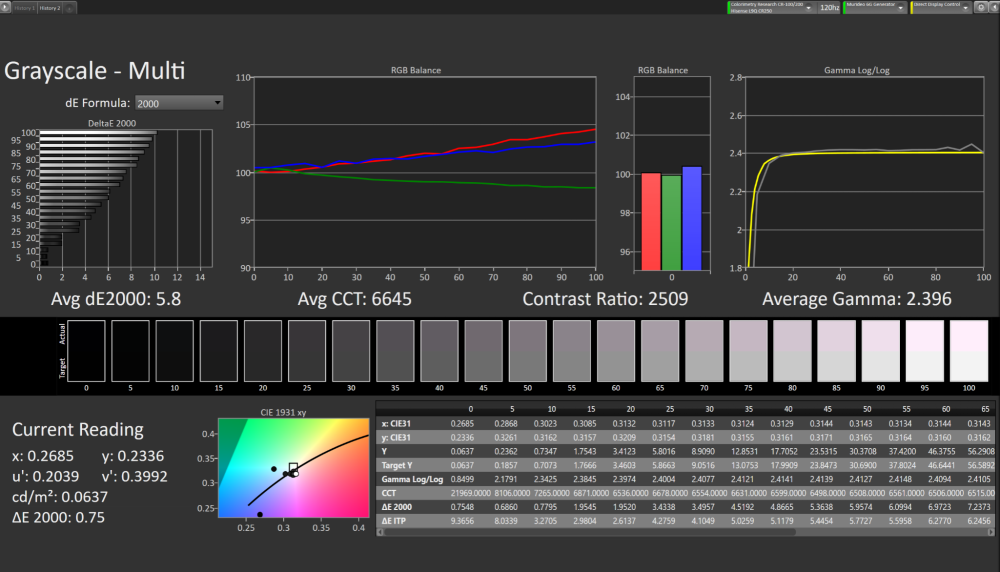The height and width of the screenshot is (572, 1000).
Task: Select the 10 grayscale swatch
Action: 174,351
